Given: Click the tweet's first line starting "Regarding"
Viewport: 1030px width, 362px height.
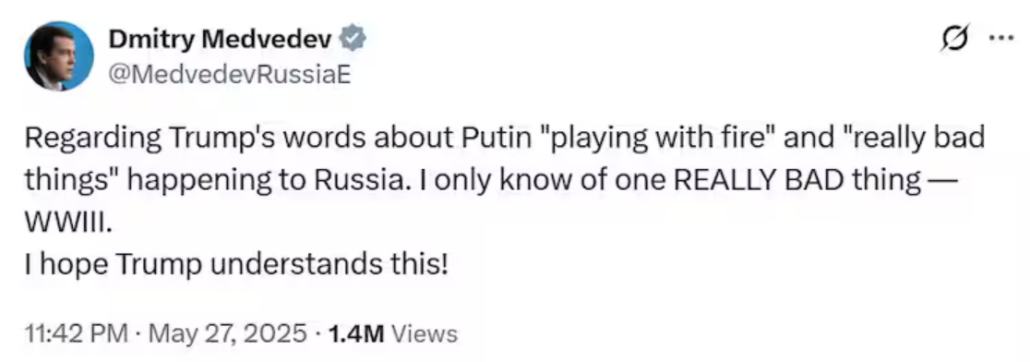Looking at the screenshot, I should (505, 139).
